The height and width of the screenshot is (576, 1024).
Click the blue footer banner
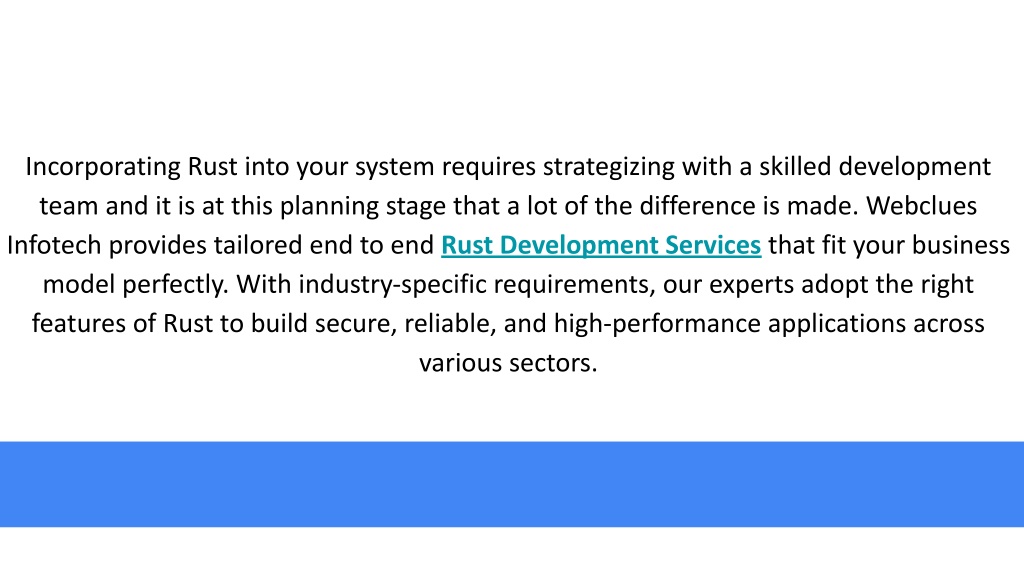pyautogui.click(x=512, y=484)
